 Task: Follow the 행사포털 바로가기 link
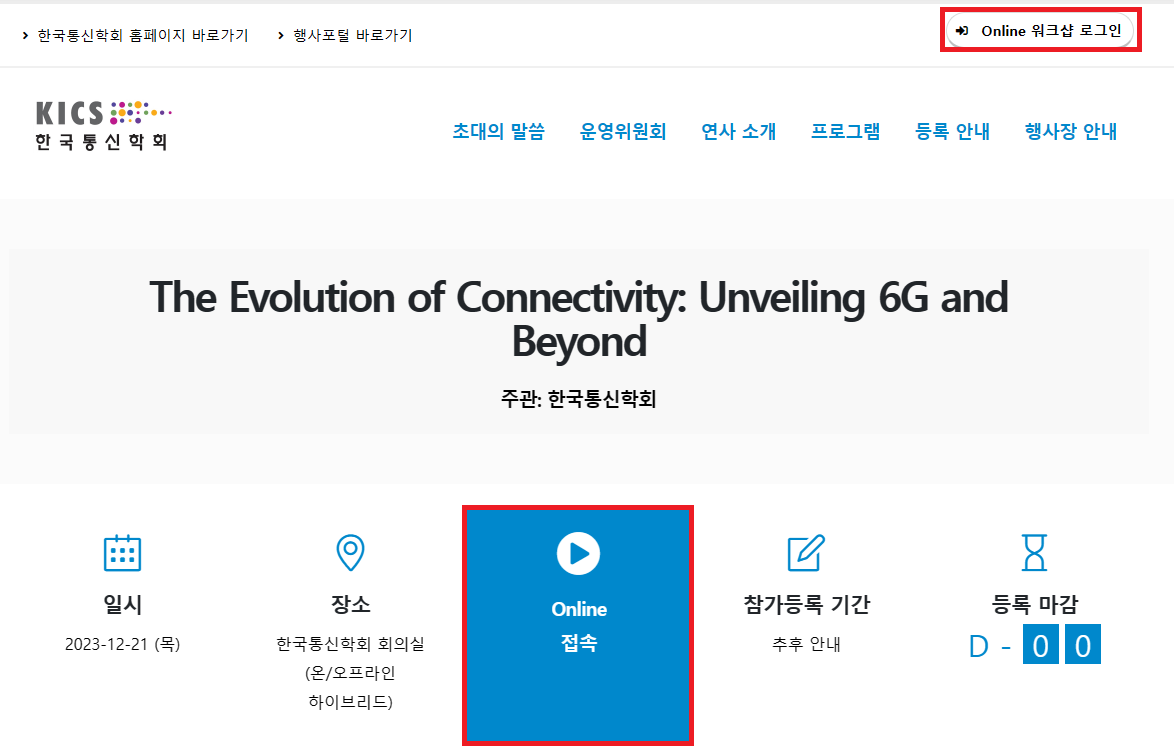[x=352, y=36]
